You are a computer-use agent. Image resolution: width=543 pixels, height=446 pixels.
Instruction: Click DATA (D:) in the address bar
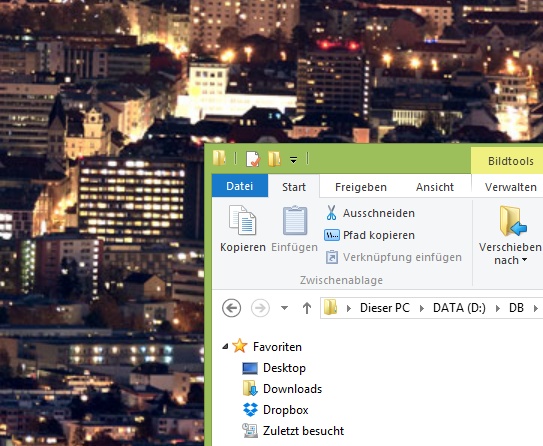[x=459, y=307]
